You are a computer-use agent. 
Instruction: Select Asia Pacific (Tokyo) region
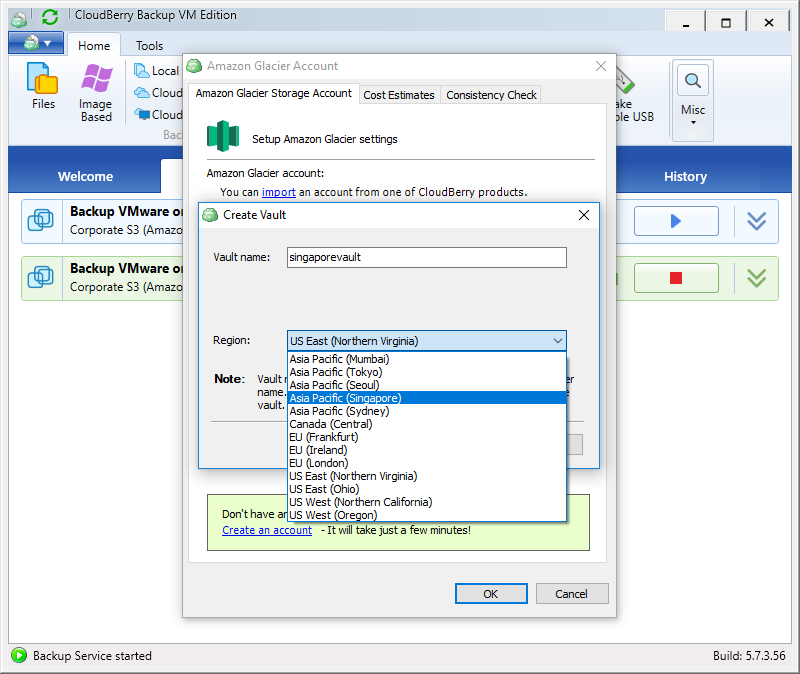pyautogui.click(x=427, y=372)
